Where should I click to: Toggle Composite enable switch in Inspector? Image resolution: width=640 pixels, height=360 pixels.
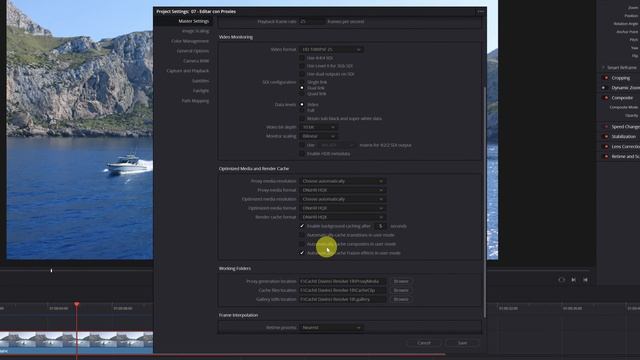[606, 98]
